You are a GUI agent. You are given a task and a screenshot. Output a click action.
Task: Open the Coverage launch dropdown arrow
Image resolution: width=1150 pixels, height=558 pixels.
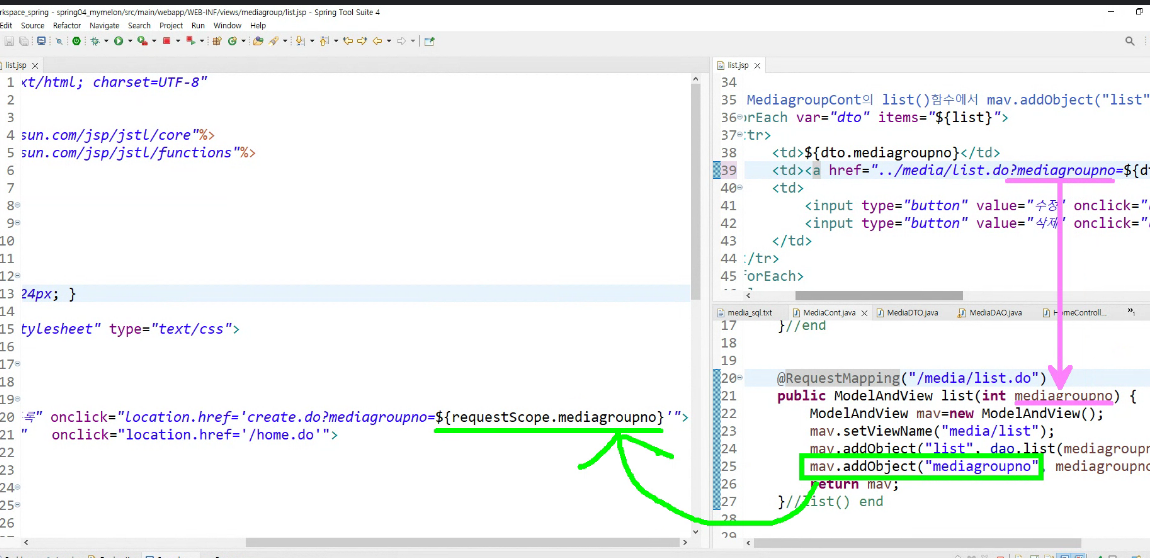tap(154, 41)
